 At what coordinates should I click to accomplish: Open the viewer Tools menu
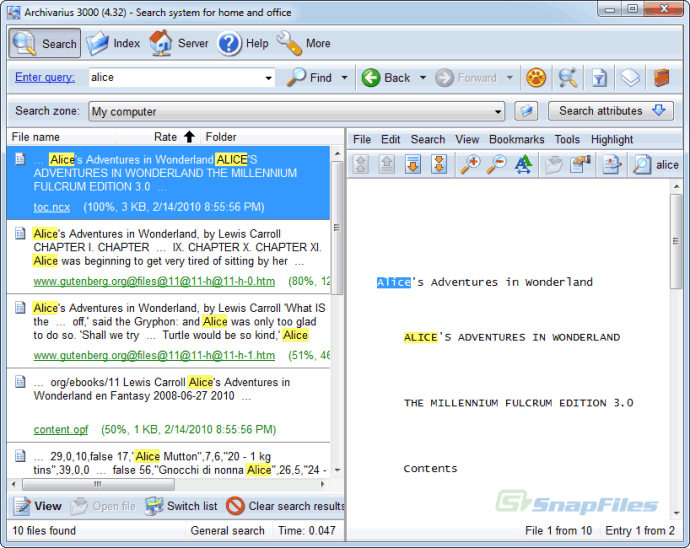pyautogui.click(x=567, y=140)
